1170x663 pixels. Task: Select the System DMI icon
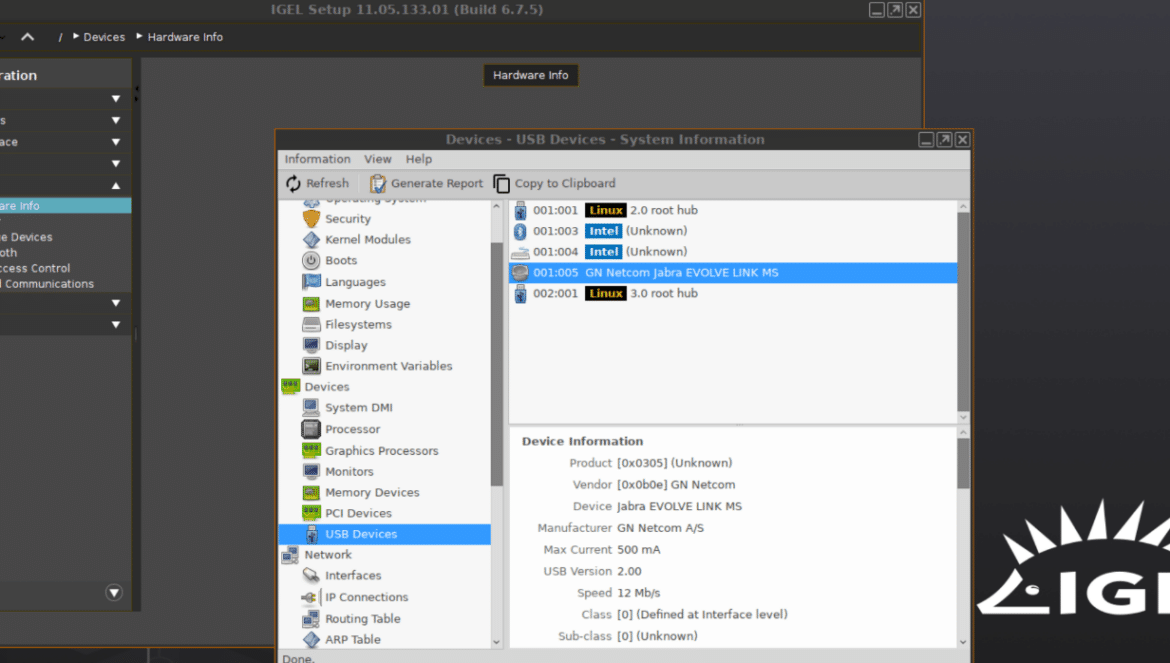coord(311,407)
